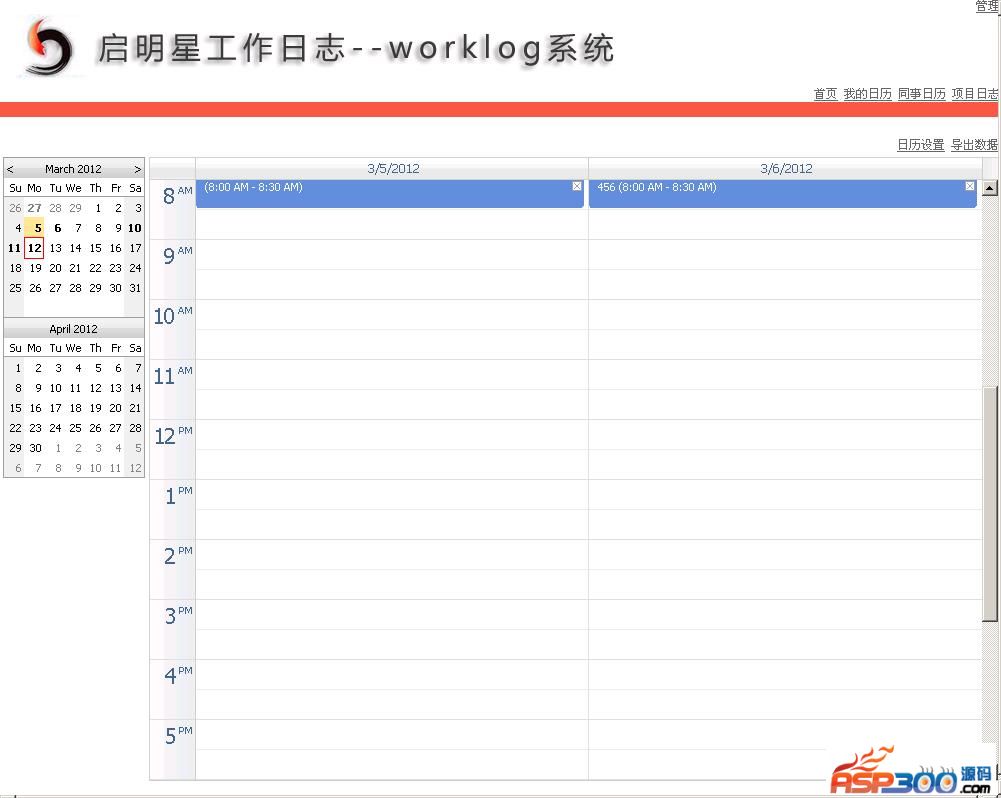Click the 2 PM slot on 3/6/2012
The width and height of the screenshot is (1001, 798).
tap(785, 555)
